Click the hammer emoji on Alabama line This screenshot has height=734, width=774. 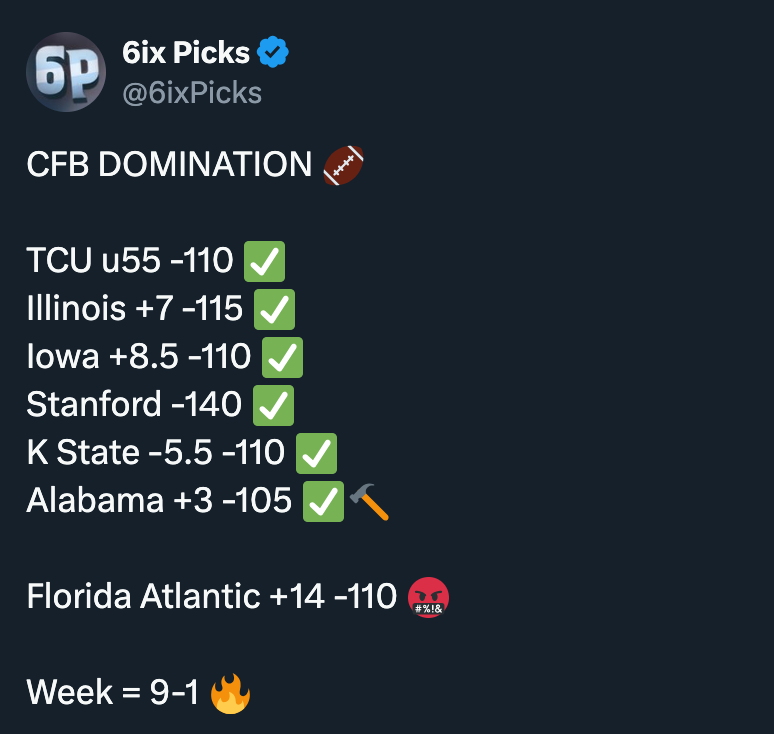point(370,501)
